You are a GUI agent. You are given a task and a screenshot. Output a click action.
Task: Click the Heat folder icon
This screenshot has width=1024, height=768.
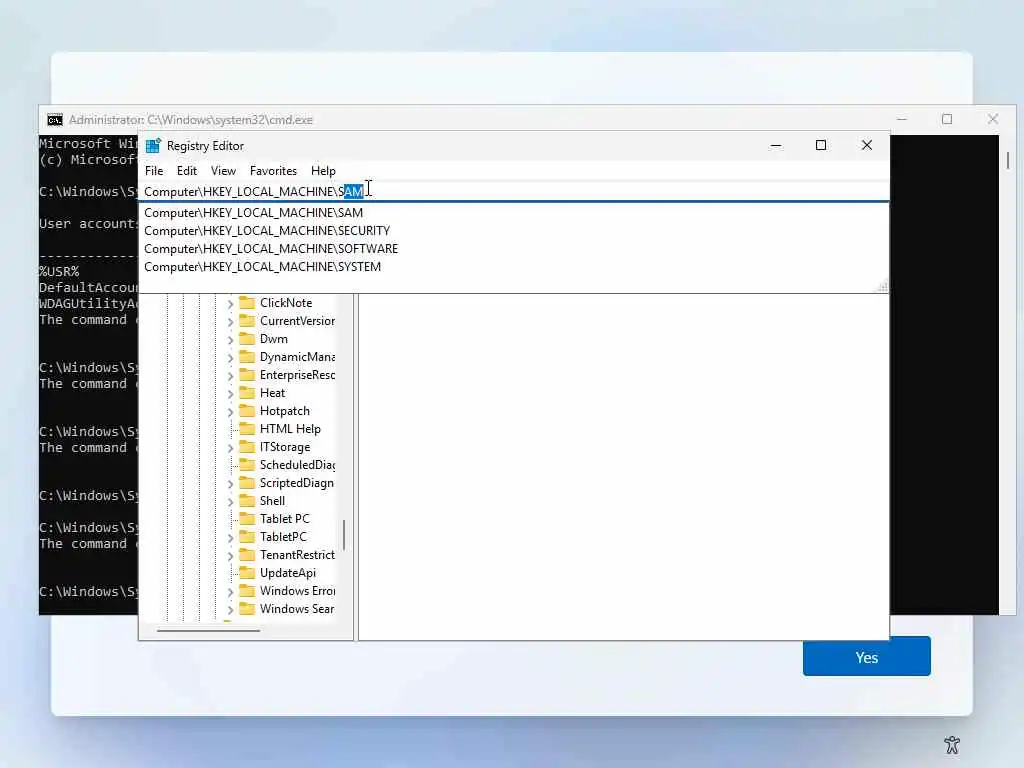[x=247, y=392]
